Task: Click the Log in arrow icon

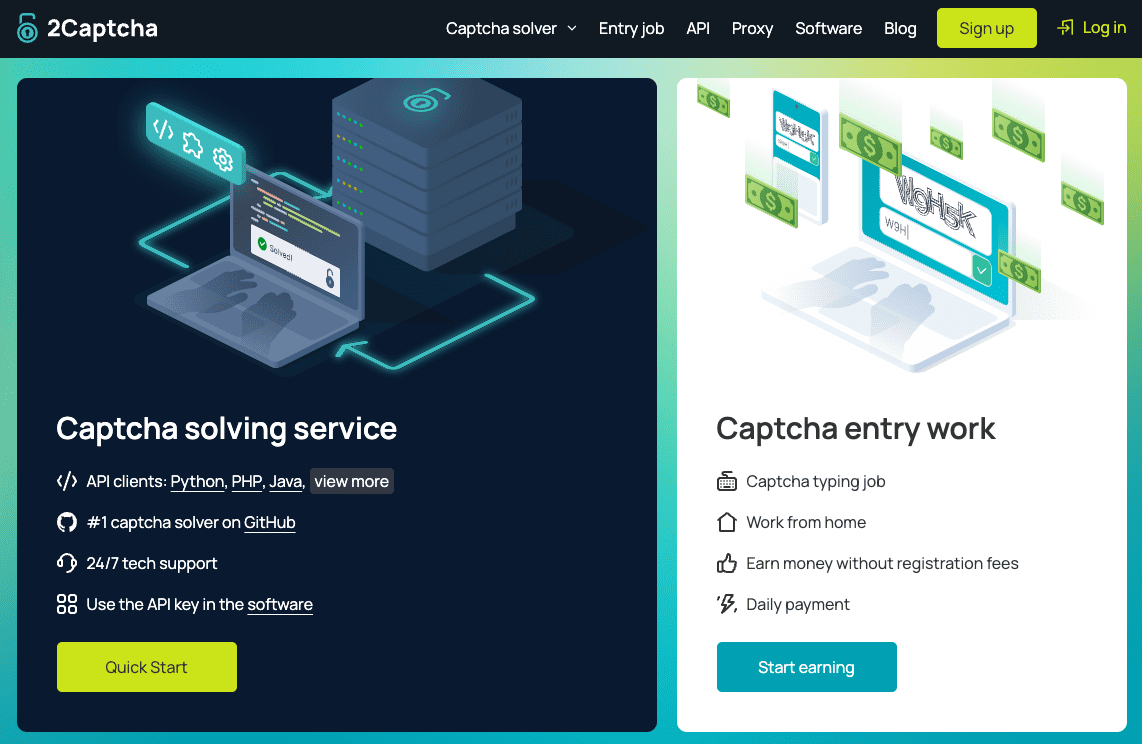Action: (x=1064, y=27)
